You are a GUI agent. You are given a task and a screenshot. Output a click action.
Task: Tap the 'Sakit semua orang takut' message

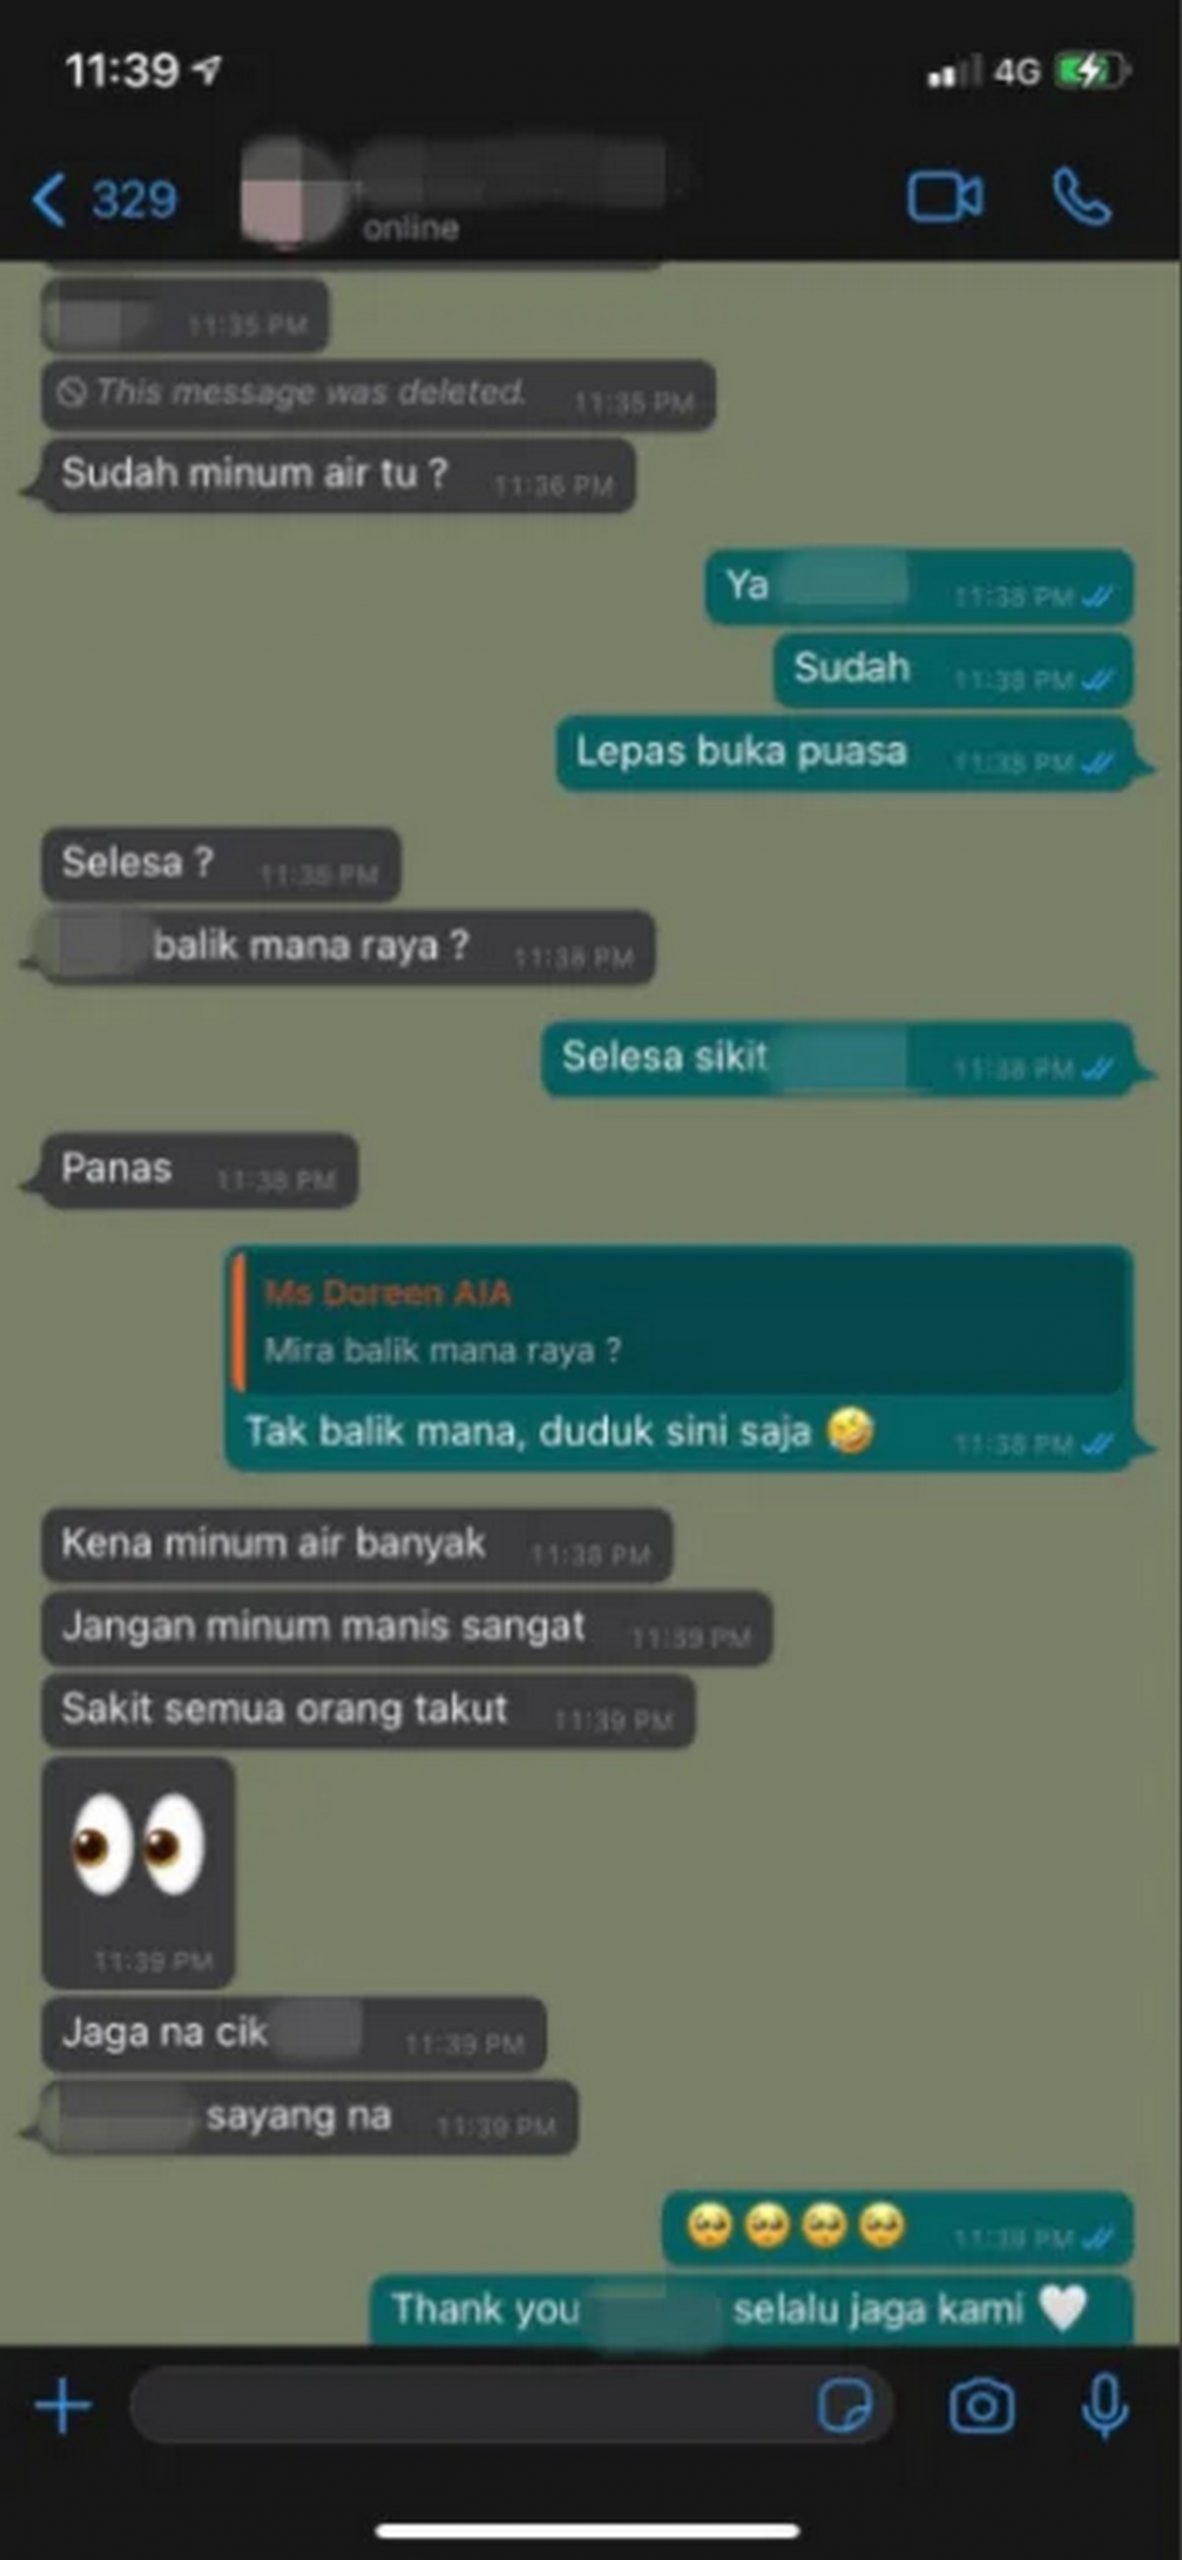pyautogui.click(x=368, y=1711)
